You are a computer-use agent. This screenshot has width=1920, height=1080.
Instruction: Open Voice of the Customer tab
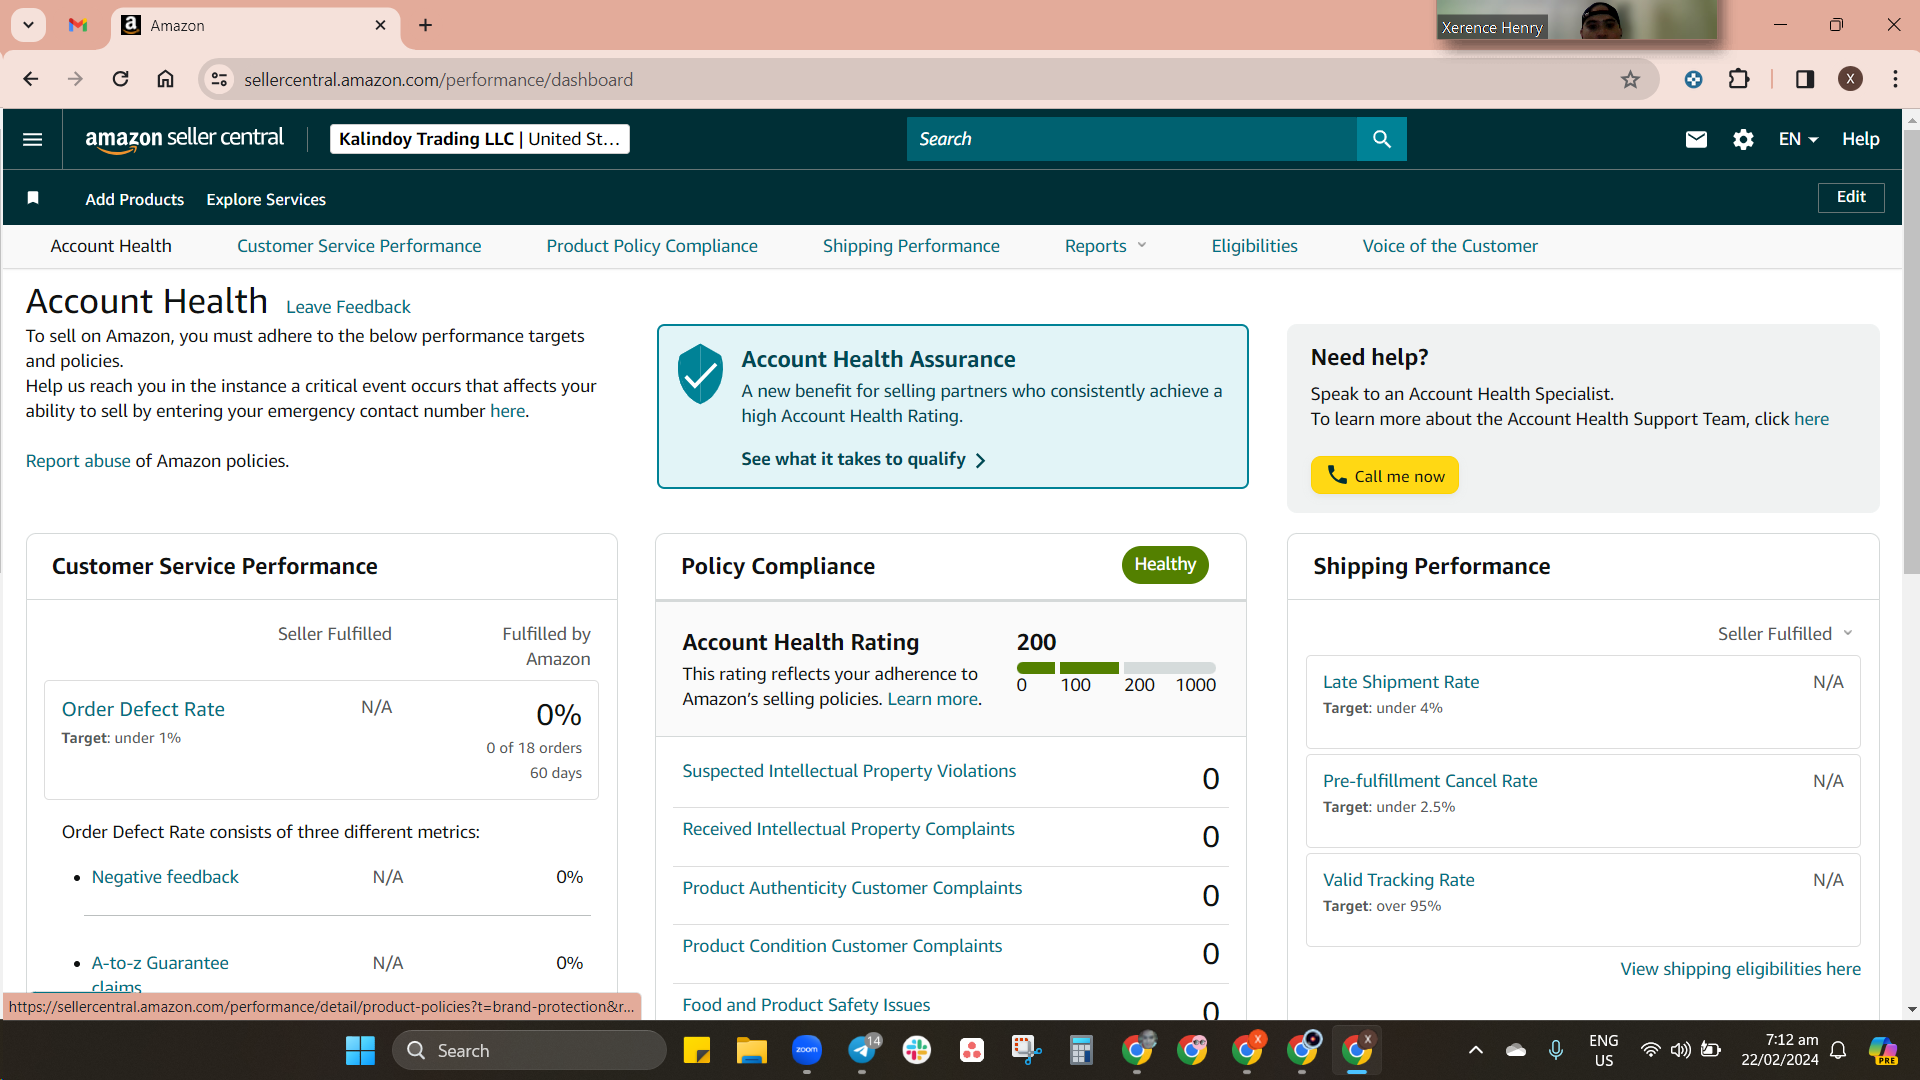coord(1450,246)
